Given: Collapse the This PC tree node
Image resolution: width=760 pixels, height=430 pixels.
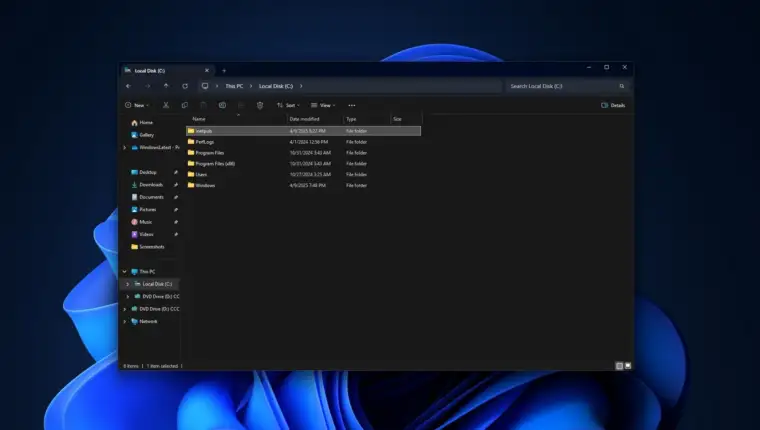Looking at the screenshot, I should click(125, 271).
